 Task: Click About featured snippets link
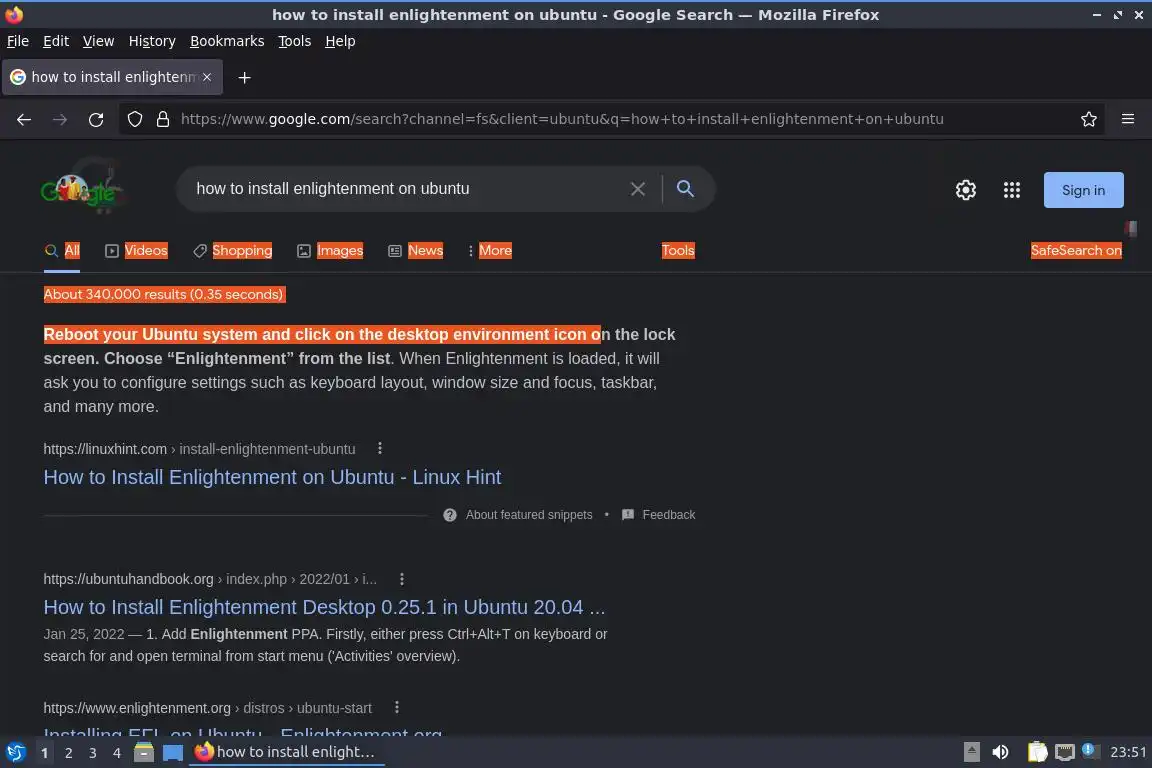[529, 515]
